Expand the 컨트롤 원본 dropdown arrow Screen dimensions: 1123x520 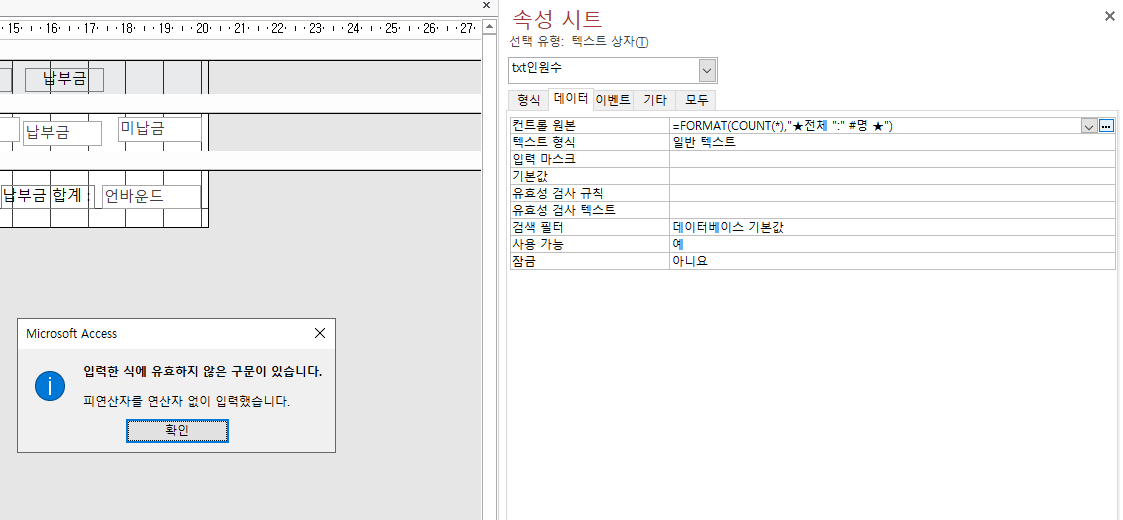(x=1088, y=126)
